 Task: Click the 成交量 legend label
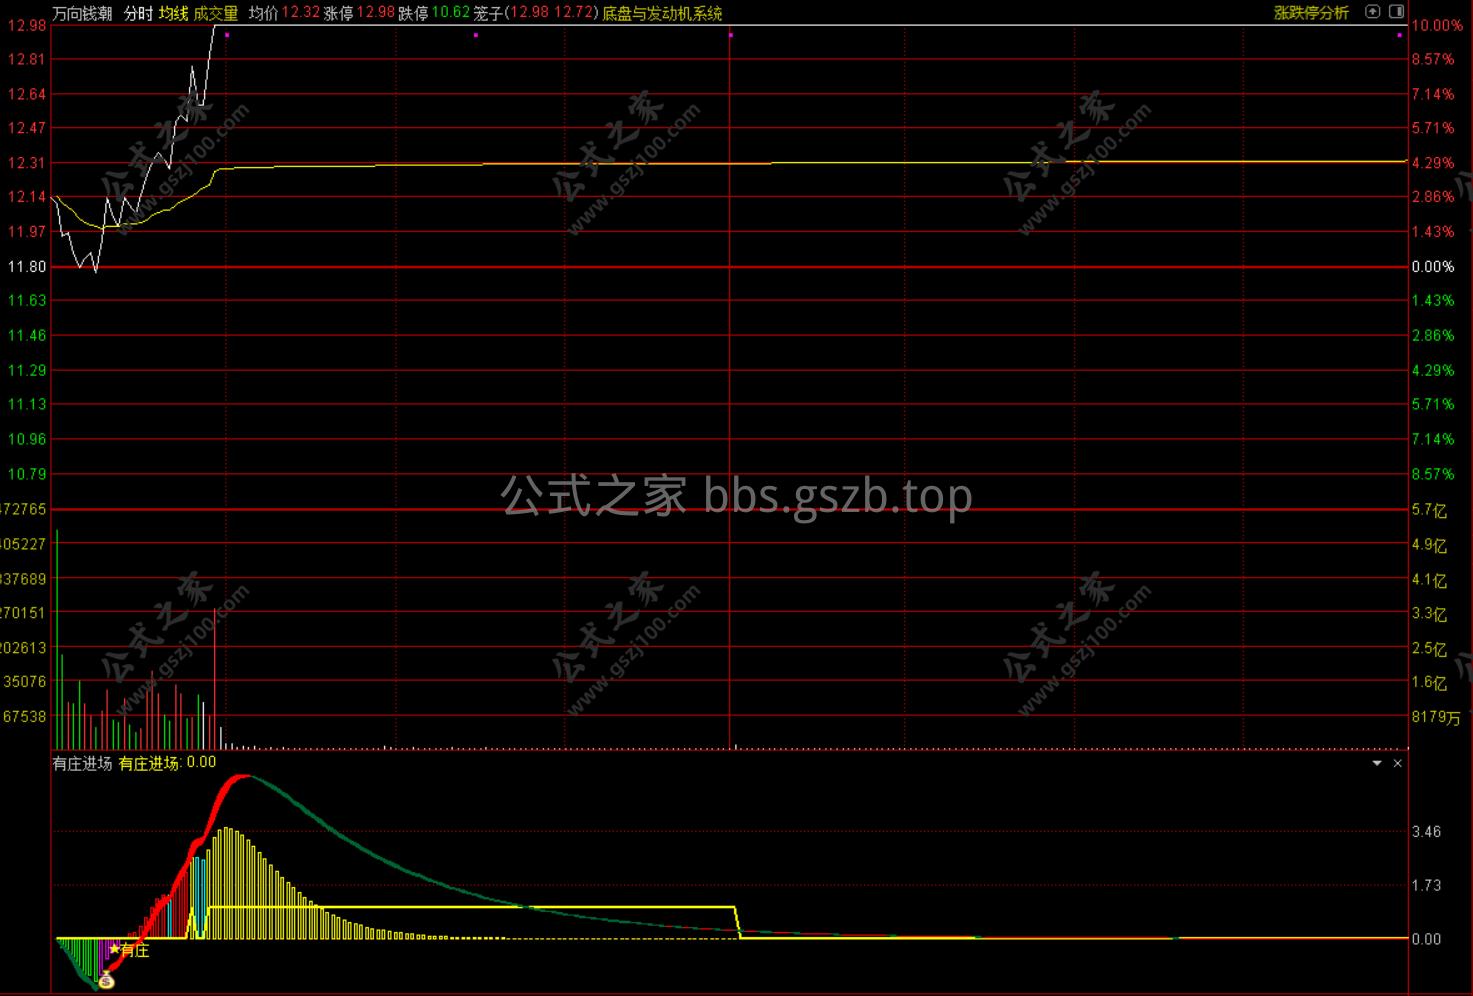tap(216, 13)
